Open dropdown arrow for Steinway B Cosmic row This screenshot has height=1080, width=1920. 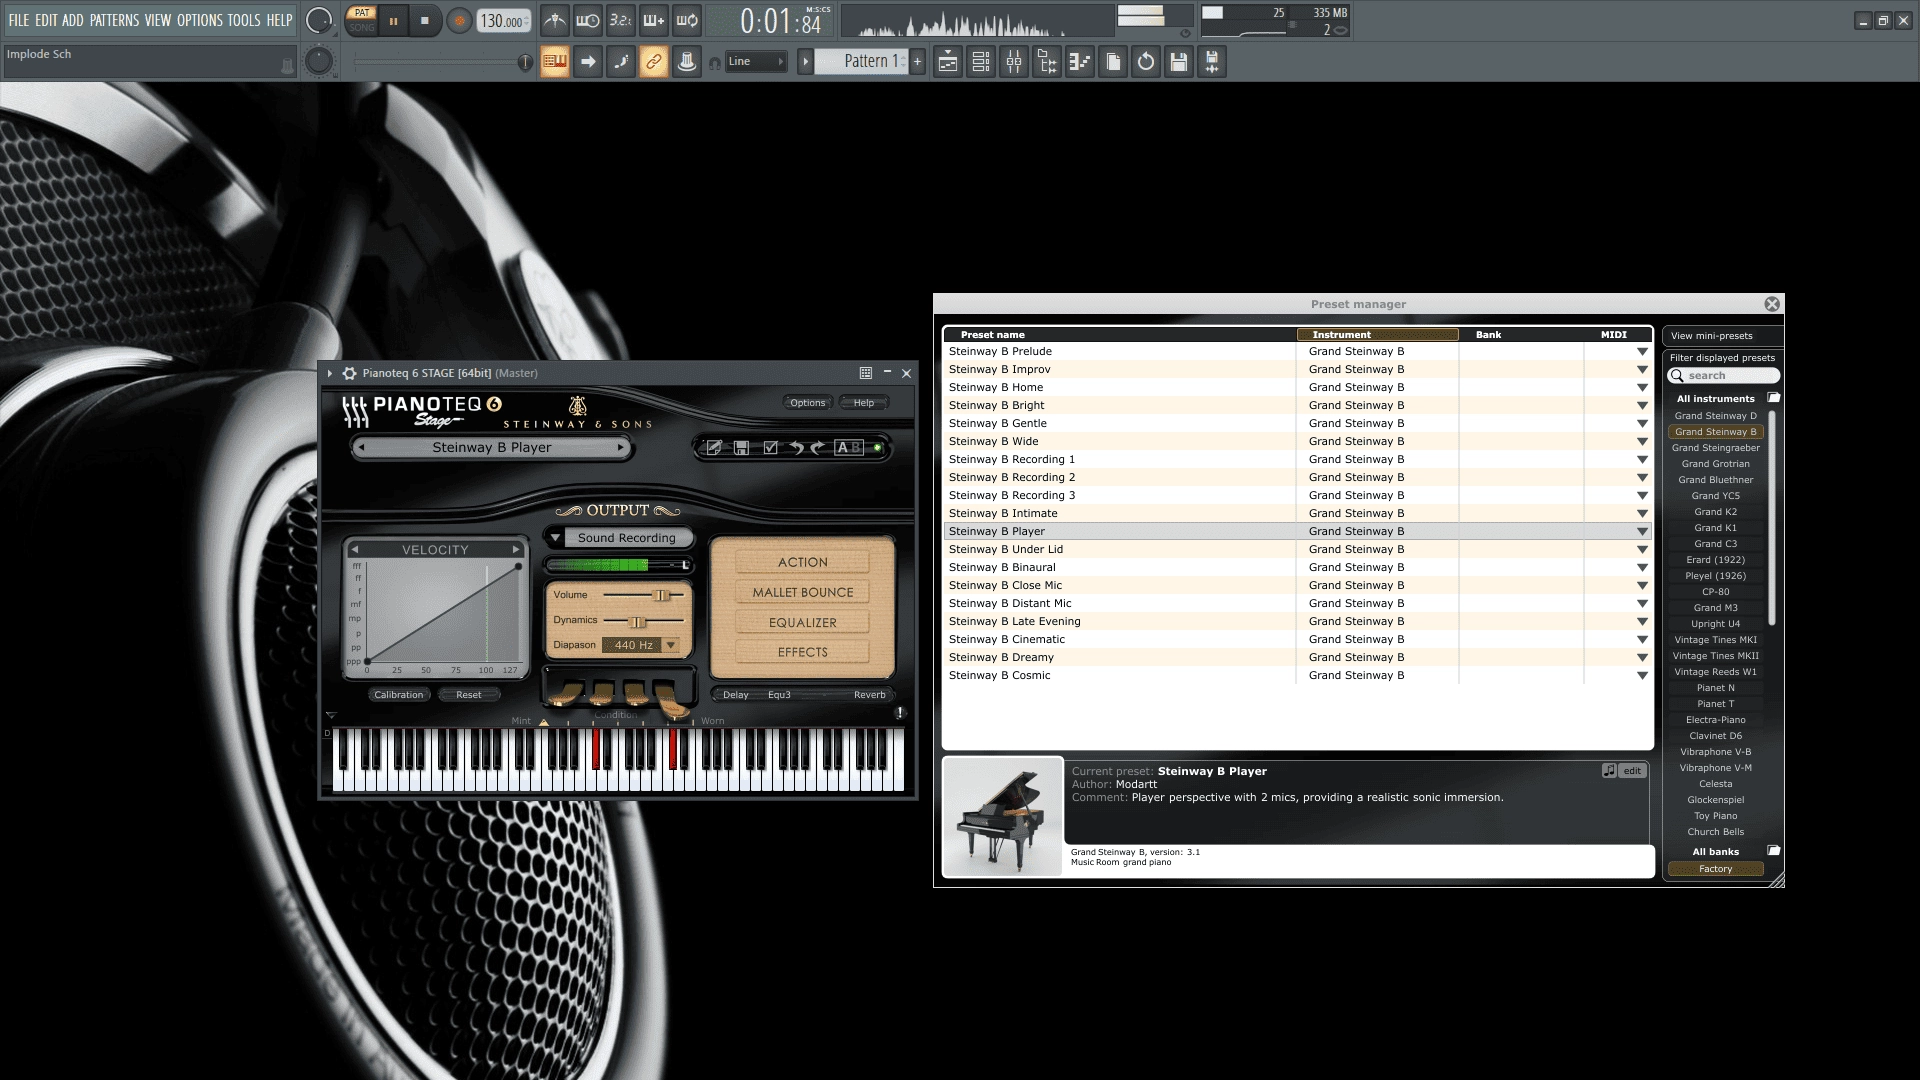tap(1642, 676)
